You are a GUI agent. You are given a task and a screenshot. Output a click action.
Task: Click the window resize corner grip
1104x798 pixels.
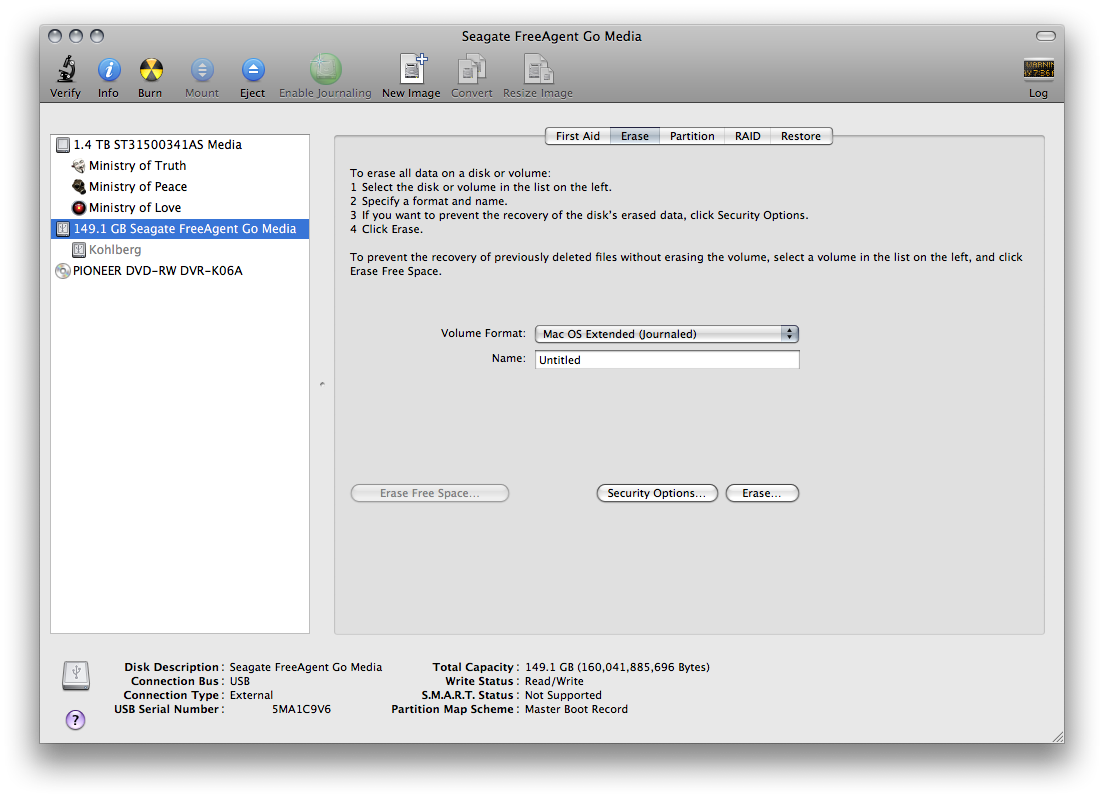[1058, 737]
